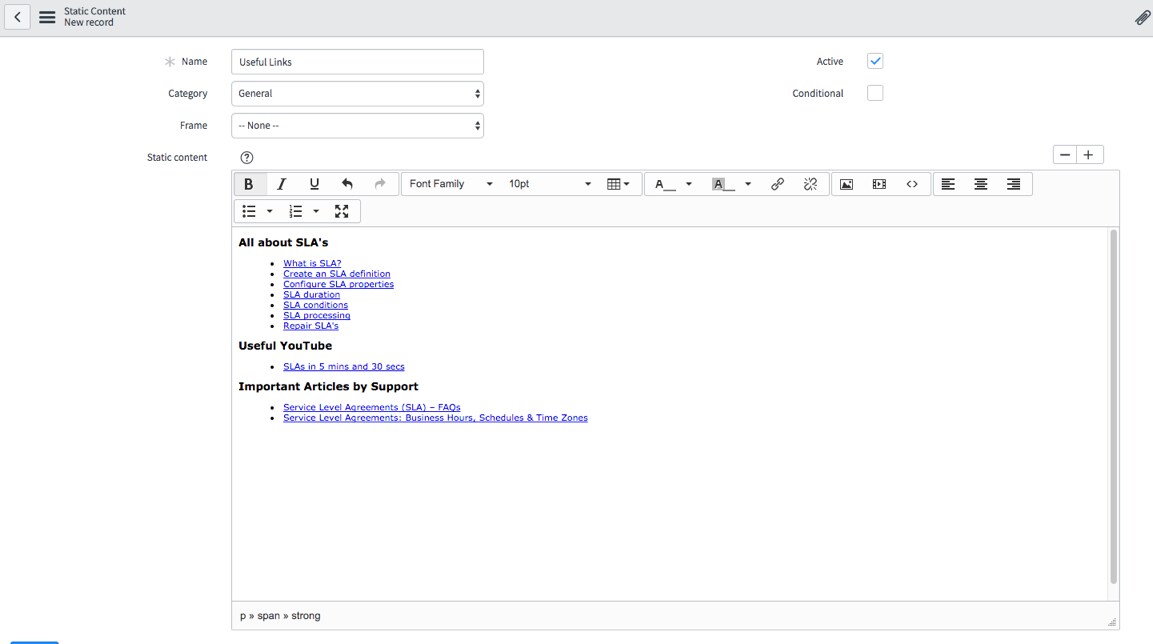Uncheck the Active checkbox

[874, 61]
